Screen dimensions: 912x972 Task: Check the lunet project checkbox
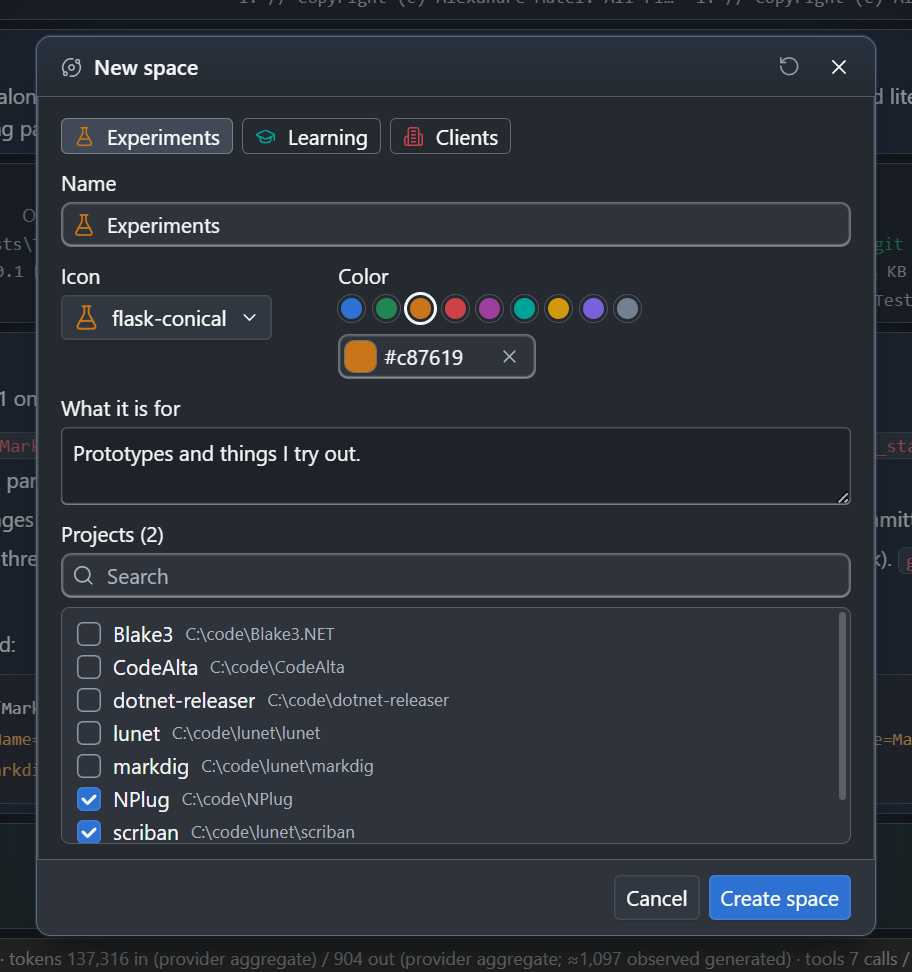click(x=89, y=733)
